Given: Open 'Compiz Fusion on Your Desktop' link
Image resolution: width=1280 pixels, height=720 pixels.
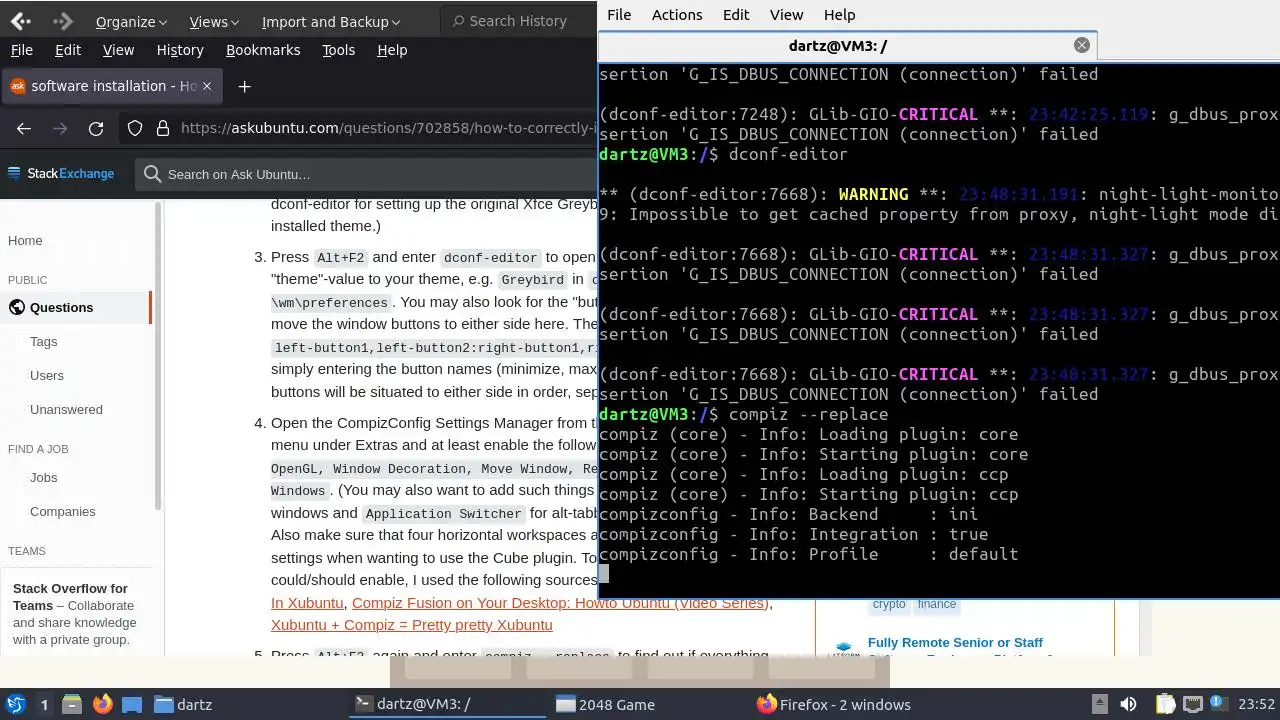Looking at the screenshot, I should click(560, 603).
